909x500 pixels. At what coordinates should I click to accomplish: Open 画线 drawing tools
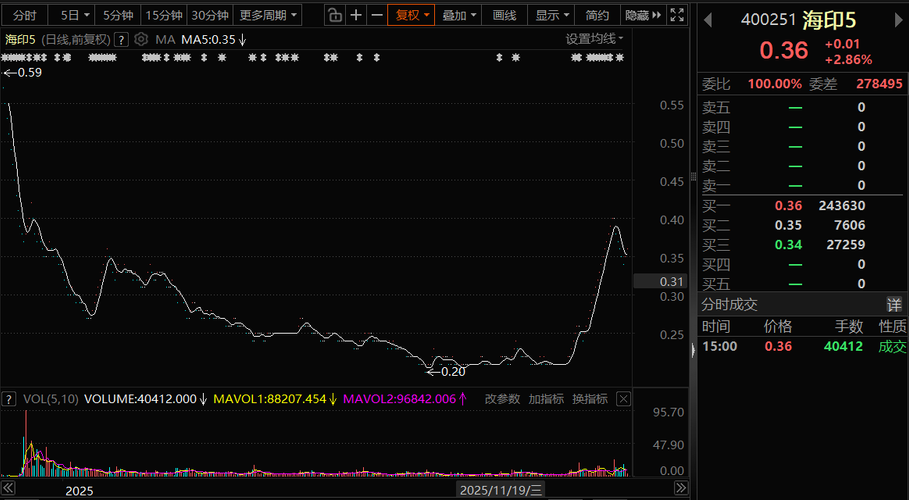[504, 15]
